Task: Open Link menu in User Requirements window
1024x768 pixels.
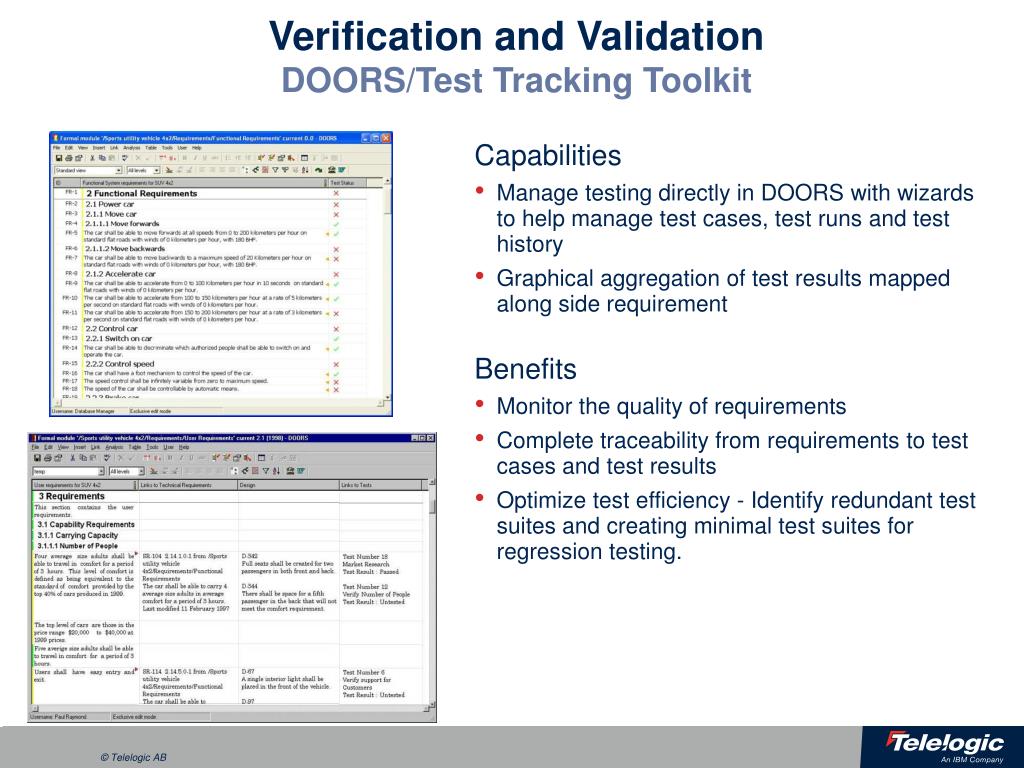Action: (x=95, y=447)
